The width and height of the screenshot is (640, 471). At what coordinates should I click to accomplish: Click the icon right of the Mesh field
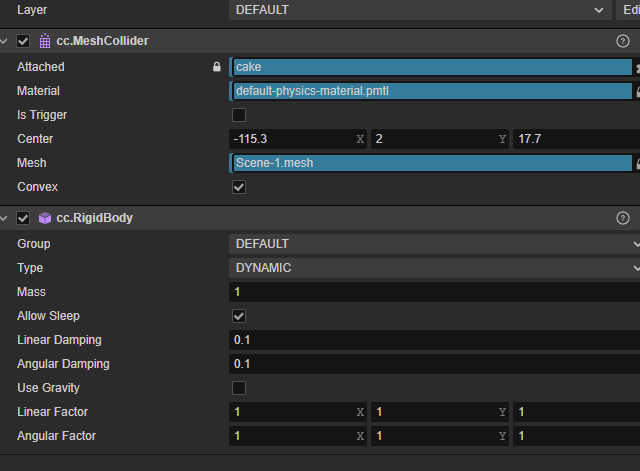(637, 163)
